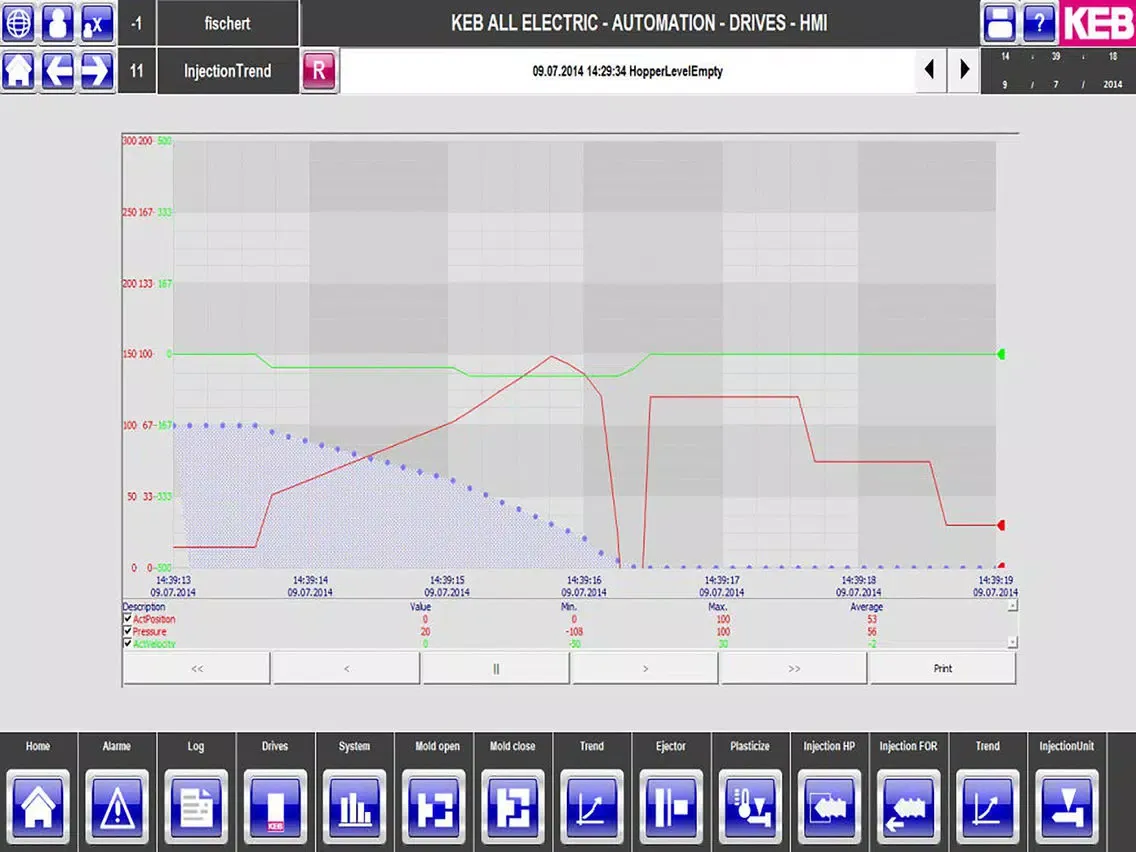Open the Plasticize icon

pyautogui.click(x=750, y=805)
